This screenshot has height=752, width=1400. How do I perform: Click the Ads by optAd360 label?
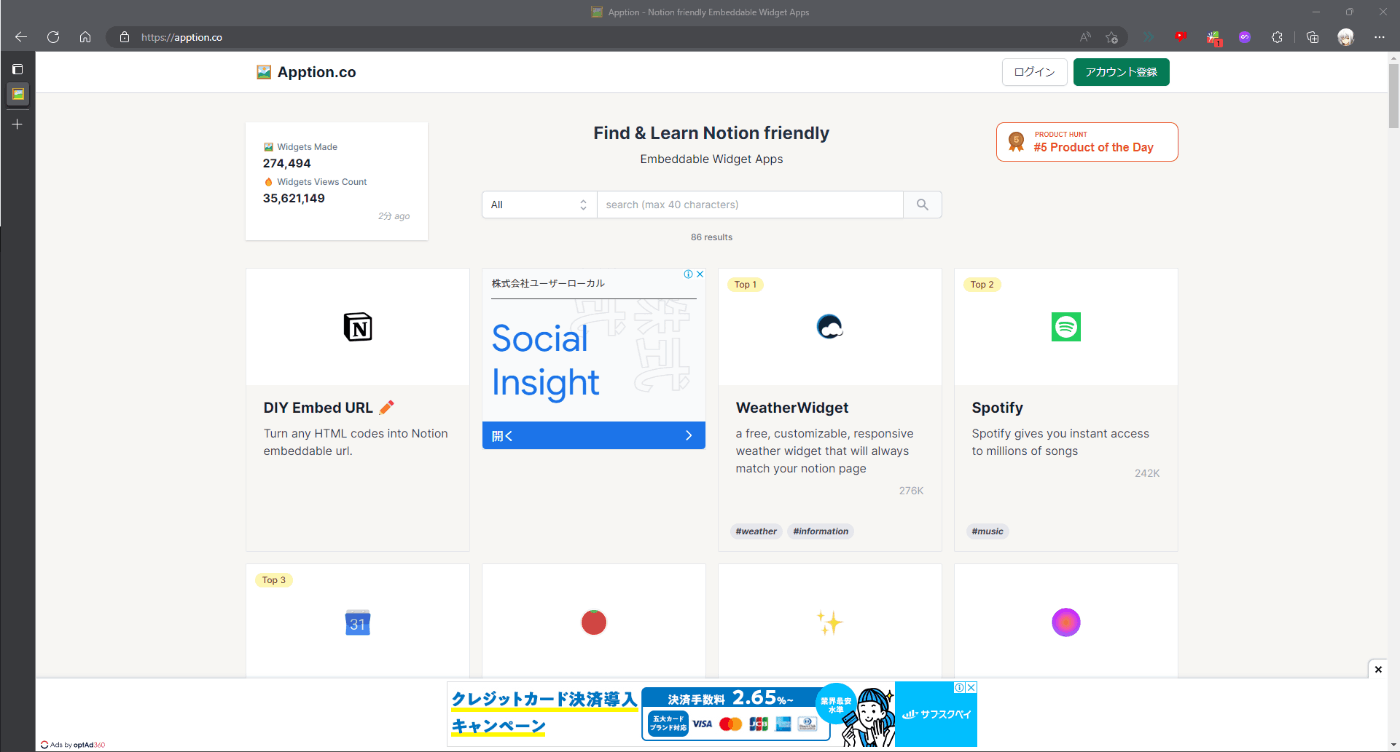click(x=73, y=744)
